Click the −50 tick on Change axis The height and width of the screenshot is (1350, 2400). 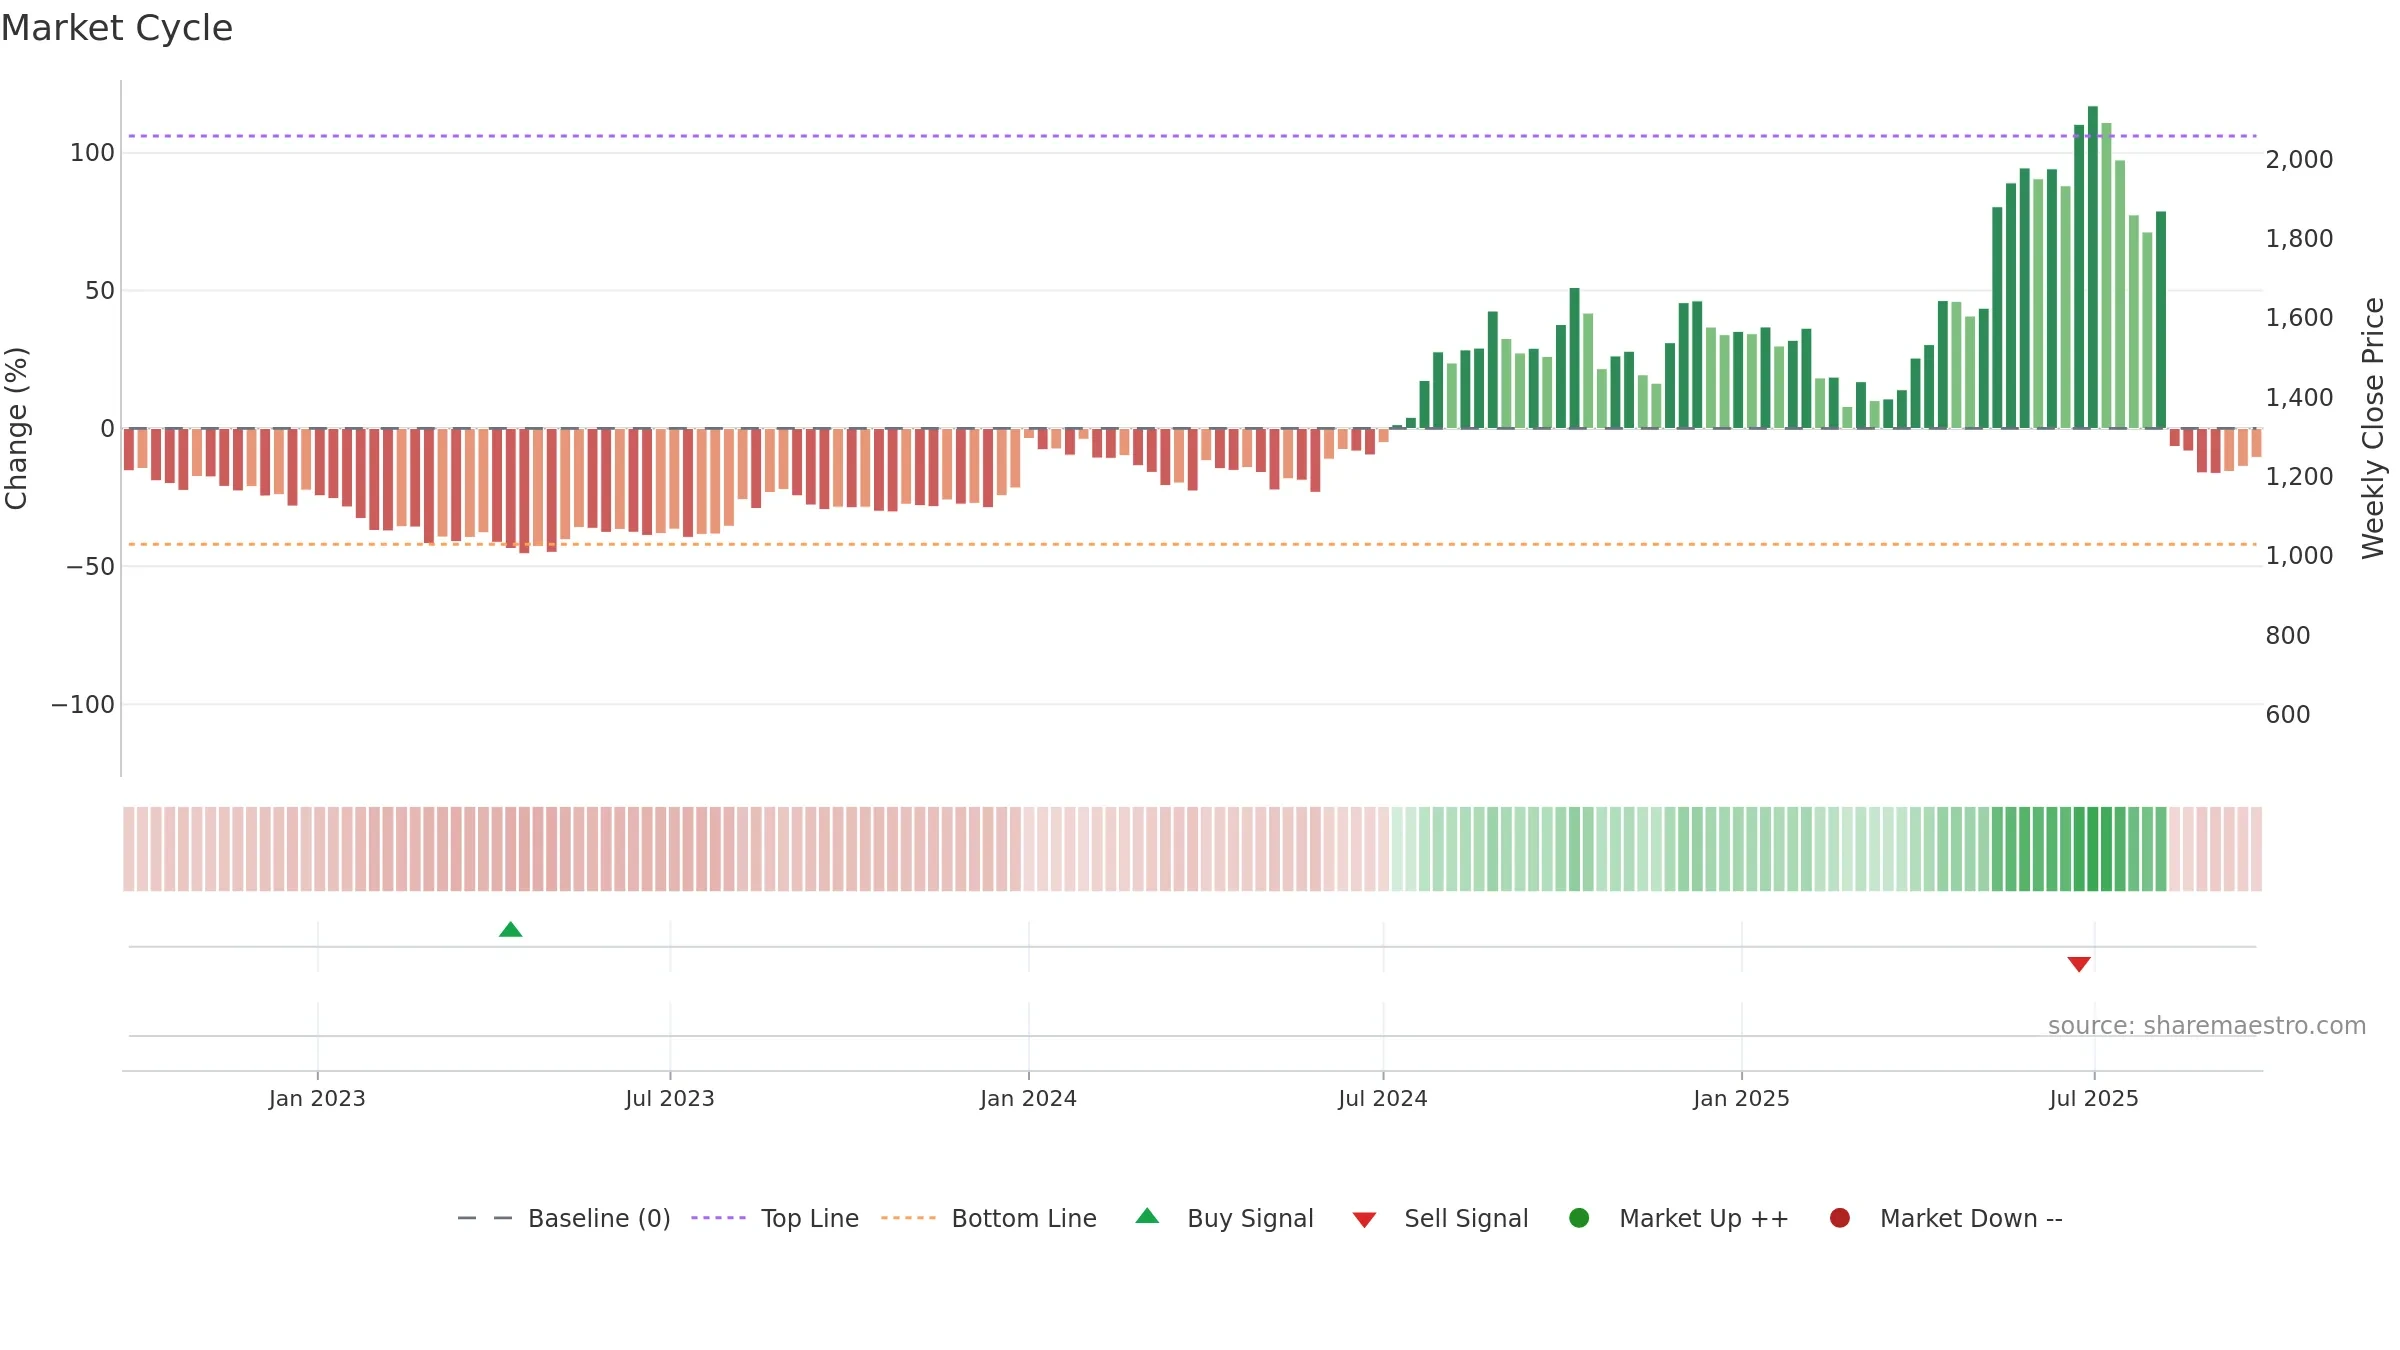90,566
